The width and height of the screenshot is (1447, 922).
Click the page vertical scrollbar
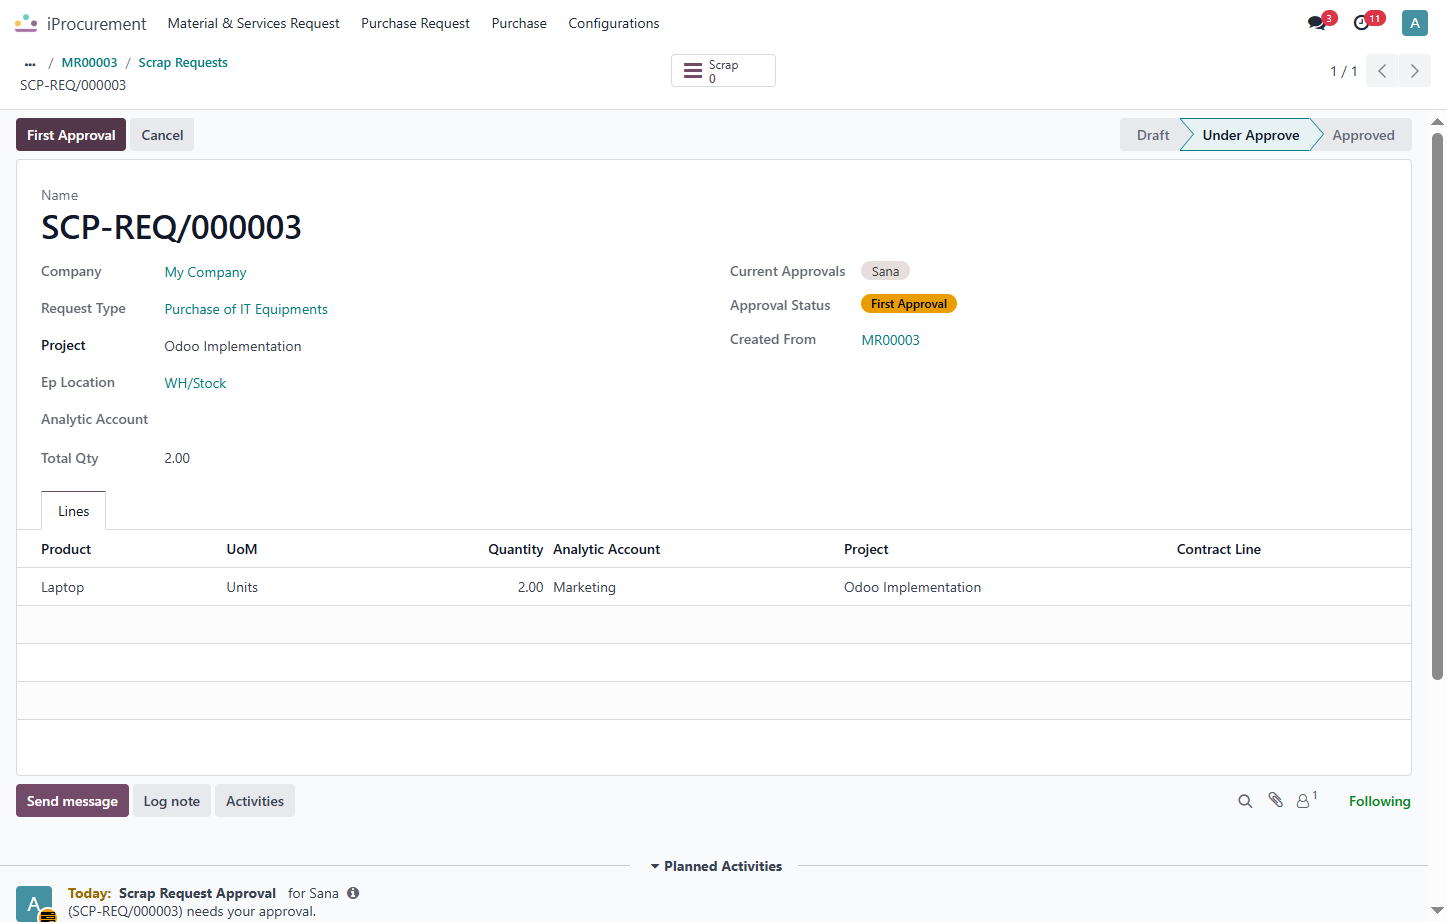pyautogui.click(x=1438, y=405)
